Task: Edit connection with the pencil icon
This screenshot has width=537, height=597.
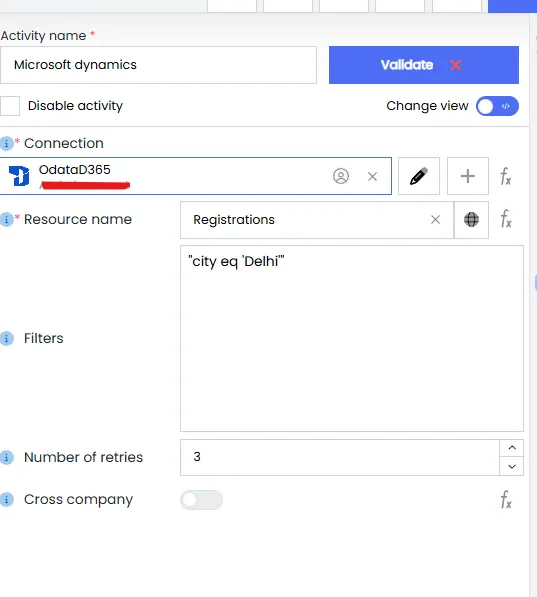Action: pos(419,176)
